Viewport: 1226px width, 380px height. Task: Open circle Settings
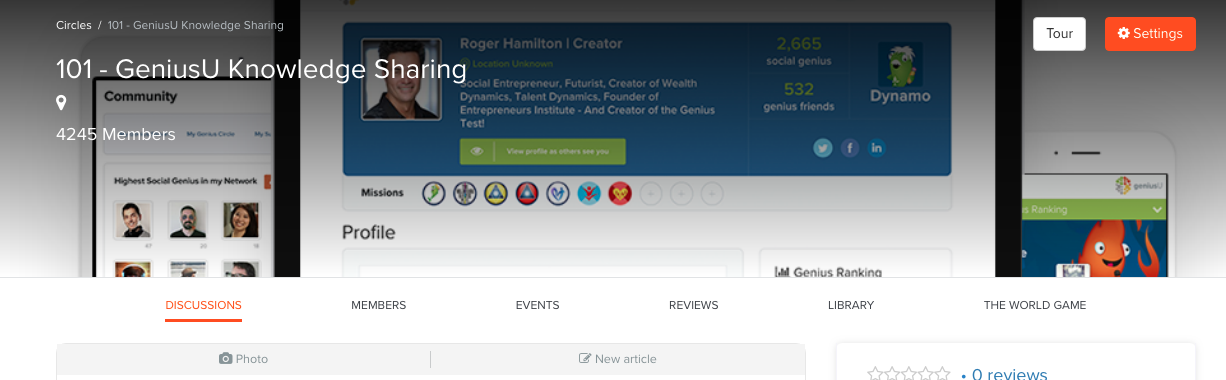pos(1150,34)
